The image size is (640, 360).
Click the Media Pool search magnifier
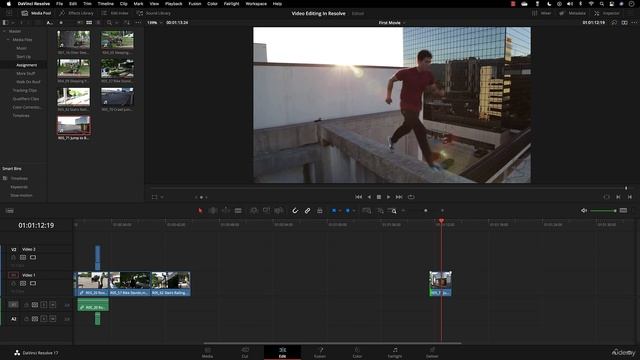(x=109, y=22)
